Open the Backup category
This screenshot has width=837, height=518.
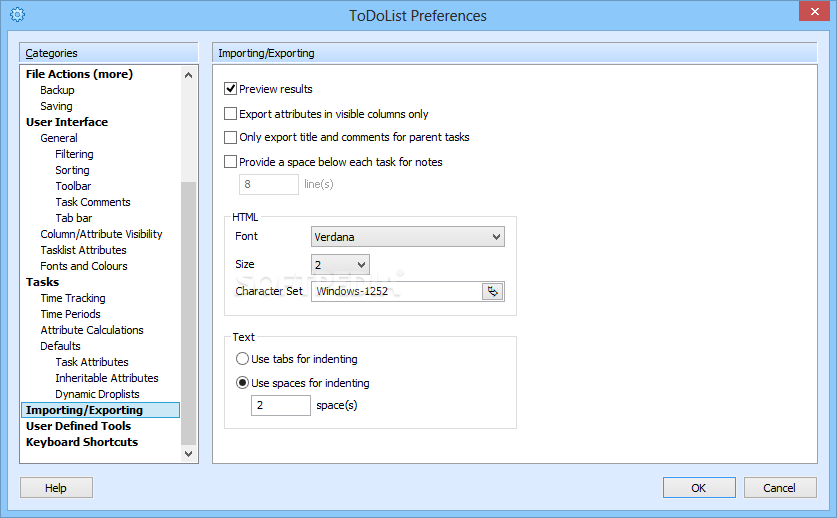pos(57,90)
